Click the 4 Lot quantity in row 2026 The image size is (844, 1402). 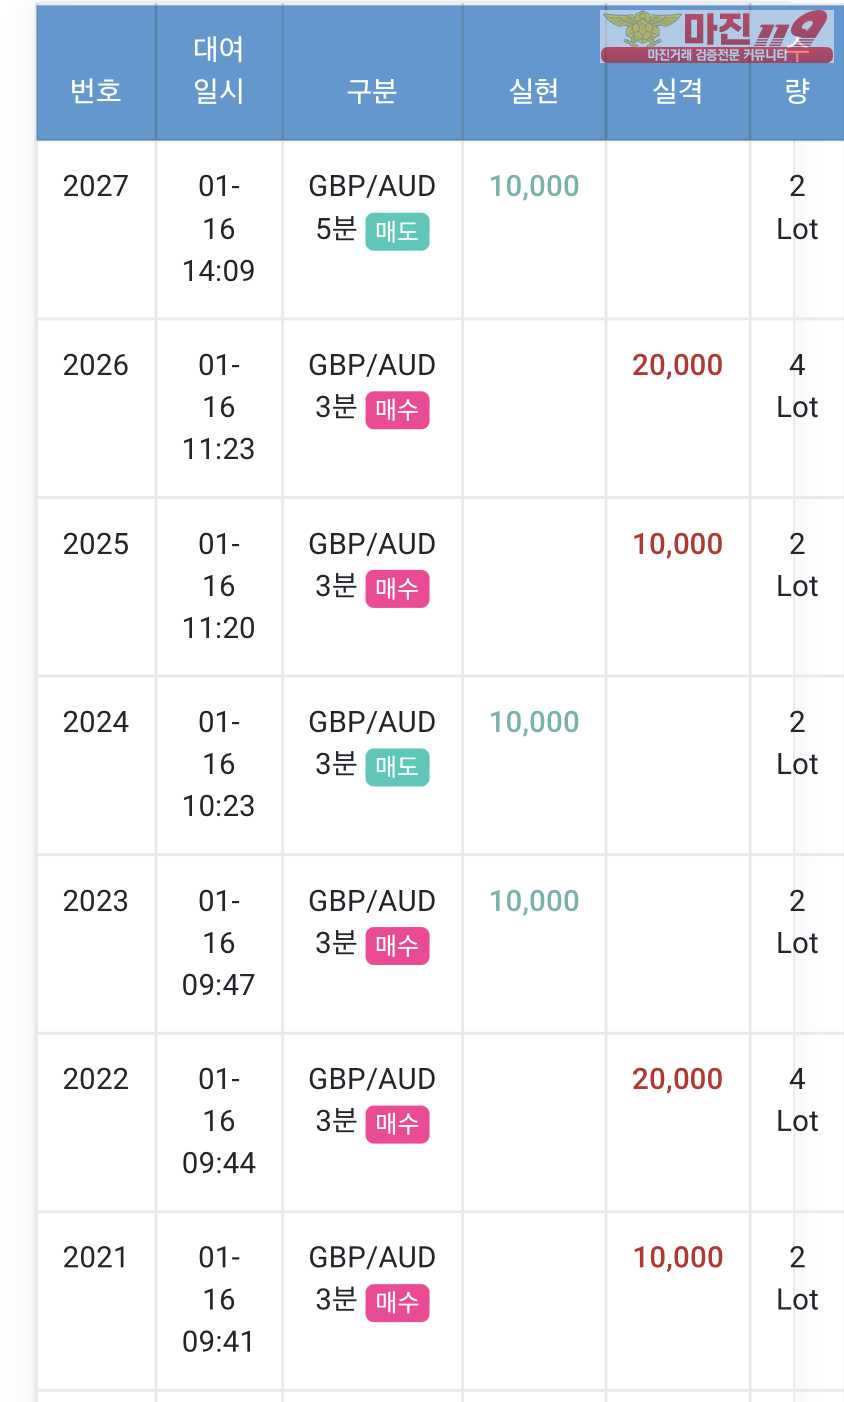click(x=797, y=386)
